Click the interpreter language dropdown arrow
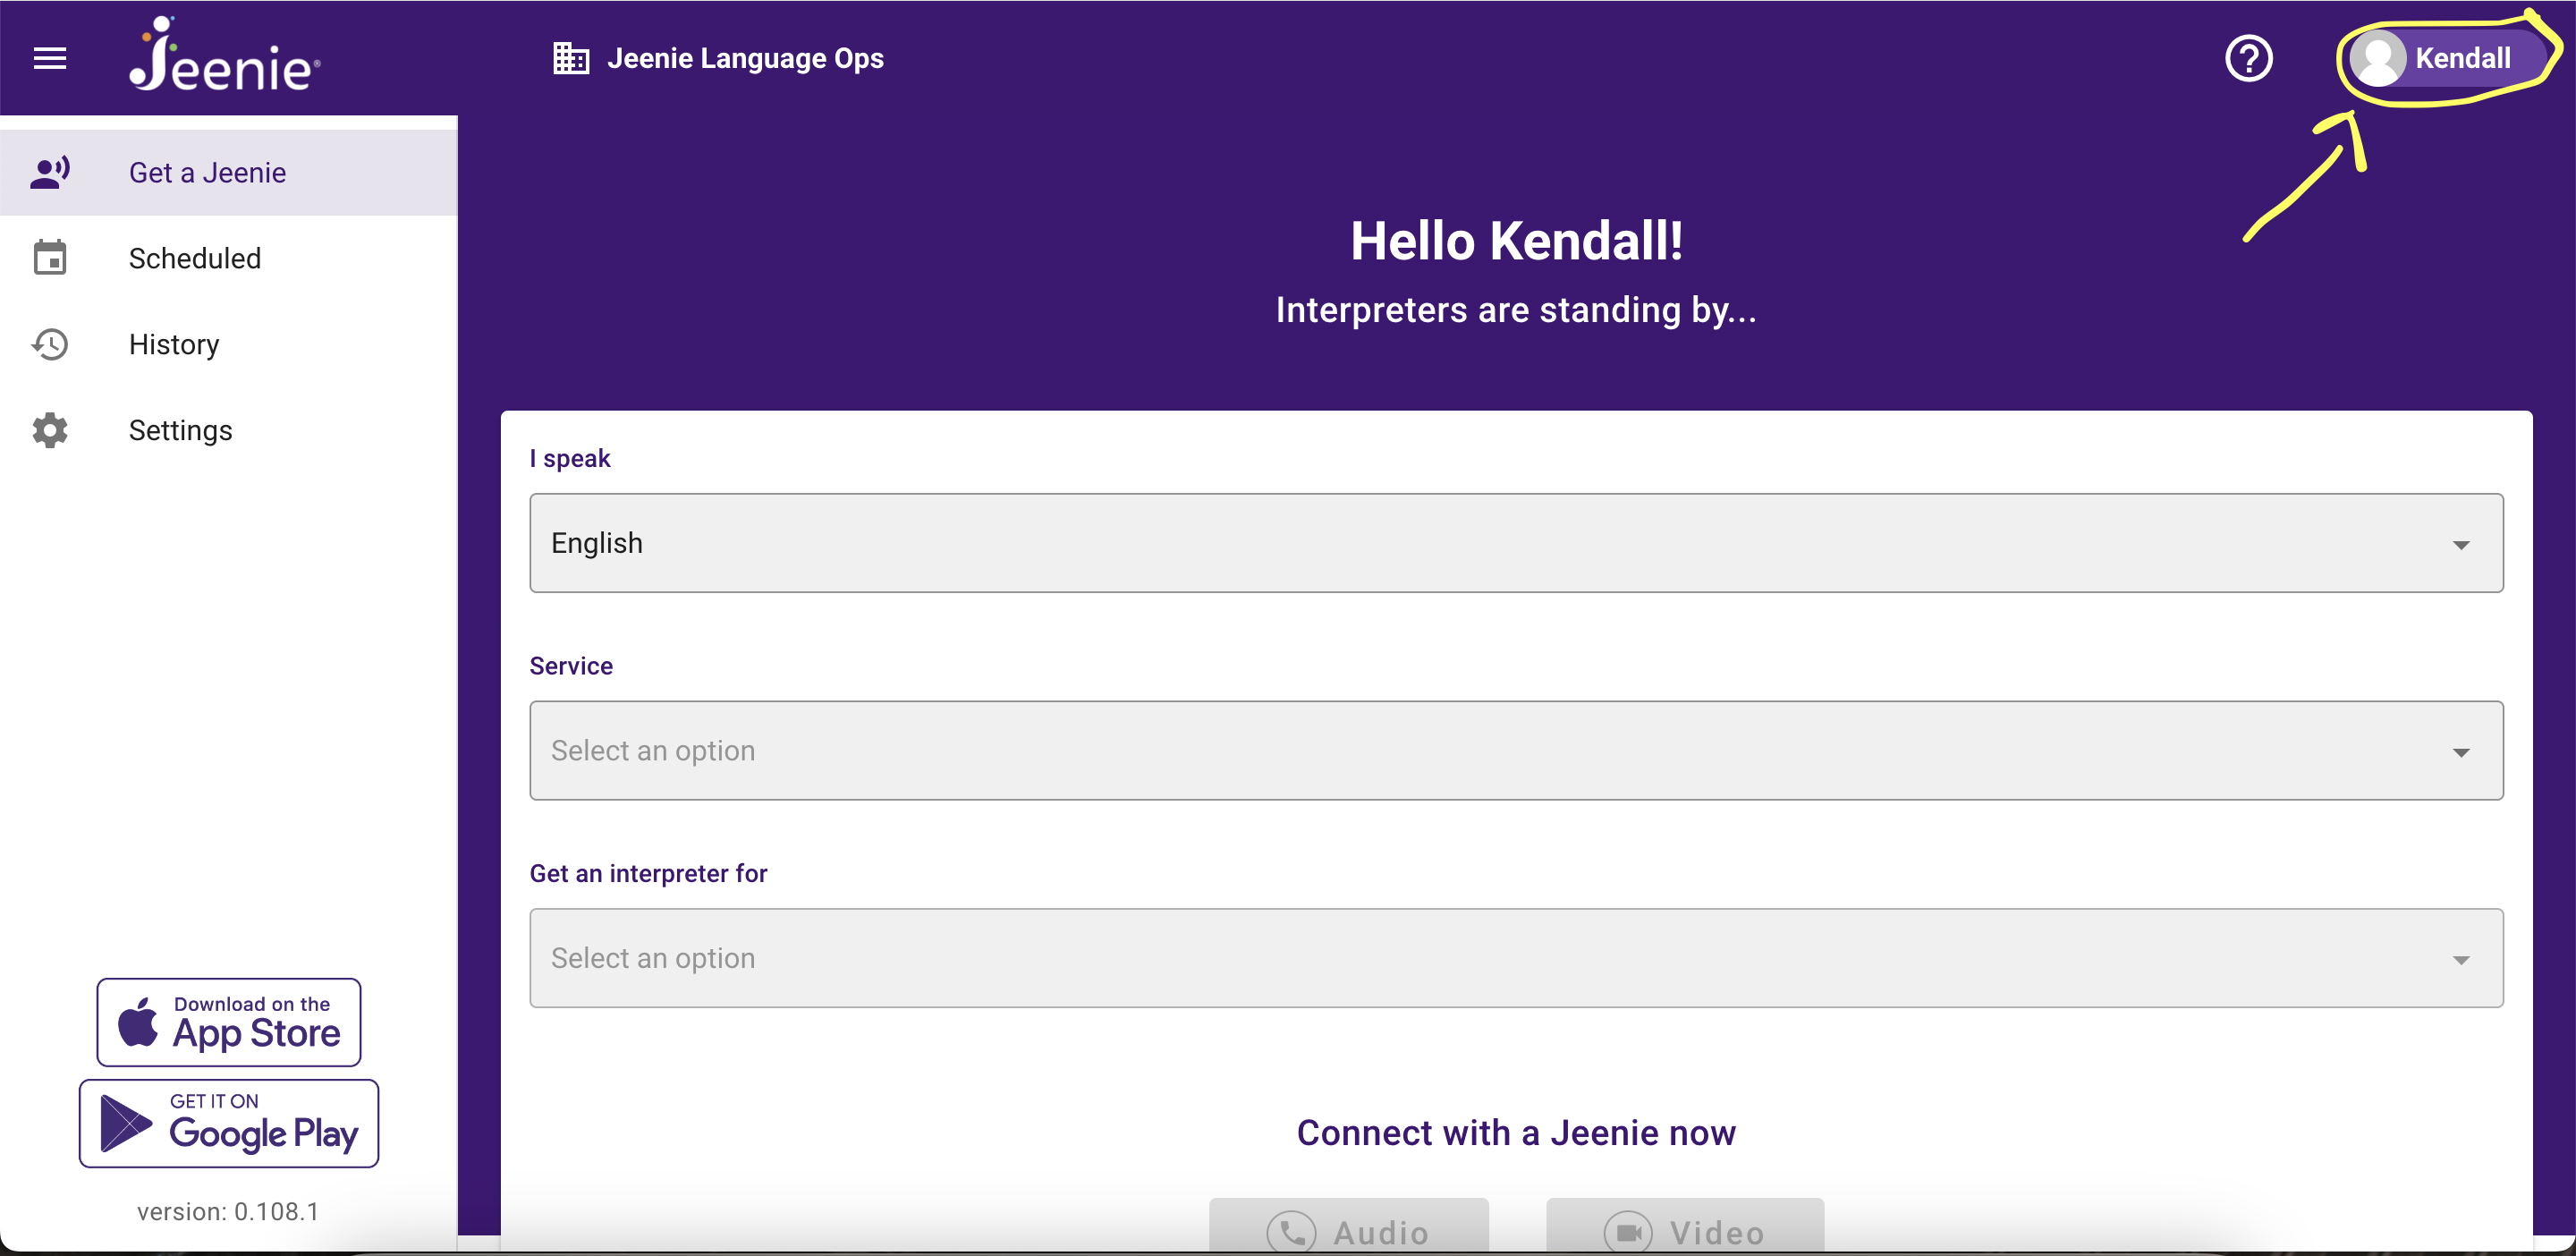The height and width of the screenshot is (1256, 2576). point(2461,960)
